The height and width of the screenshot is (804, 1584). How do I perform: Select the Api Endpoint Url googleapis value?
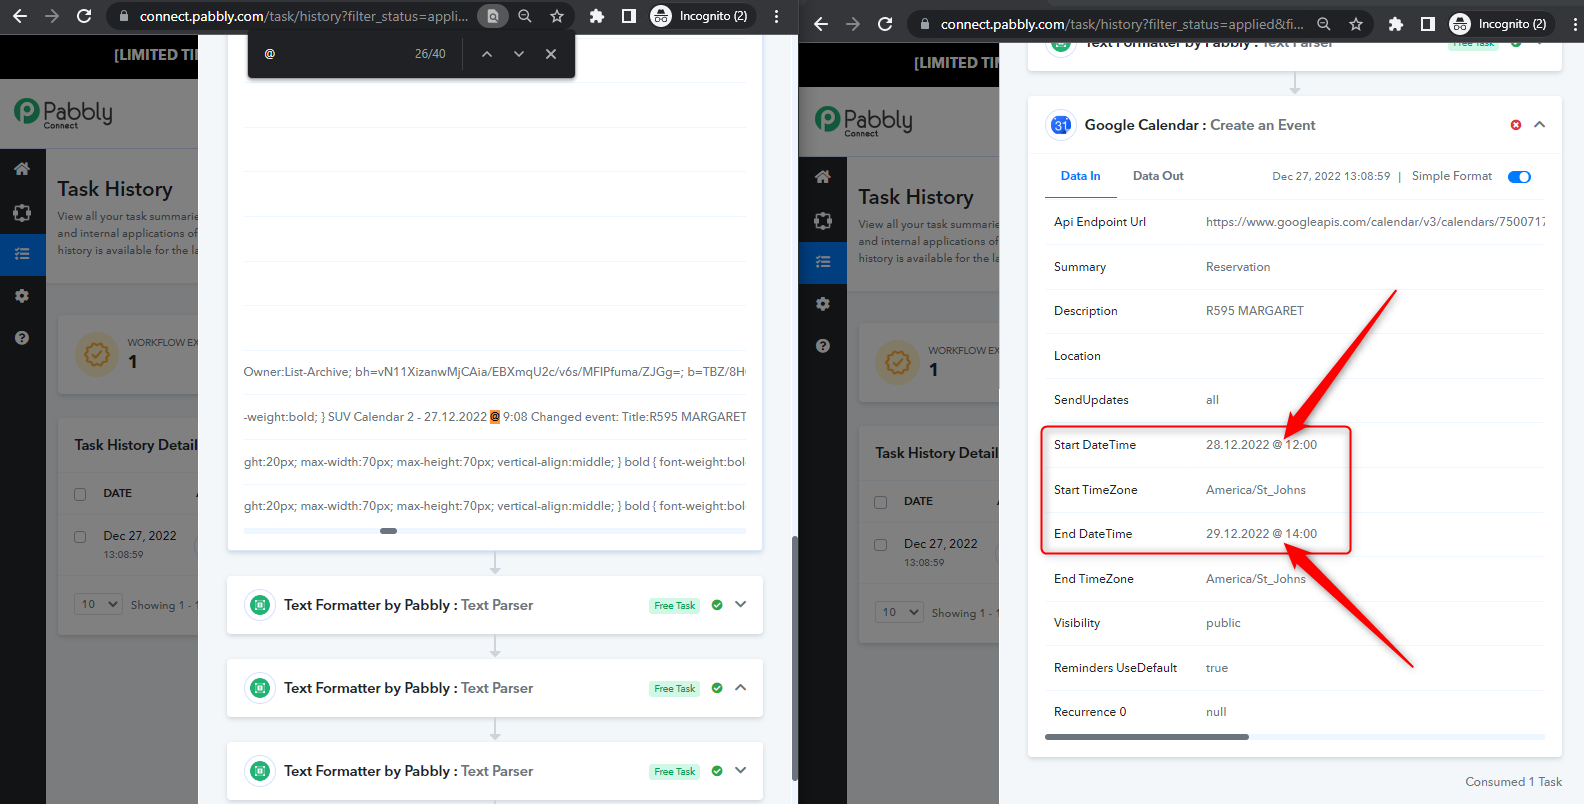[1375, 222]
